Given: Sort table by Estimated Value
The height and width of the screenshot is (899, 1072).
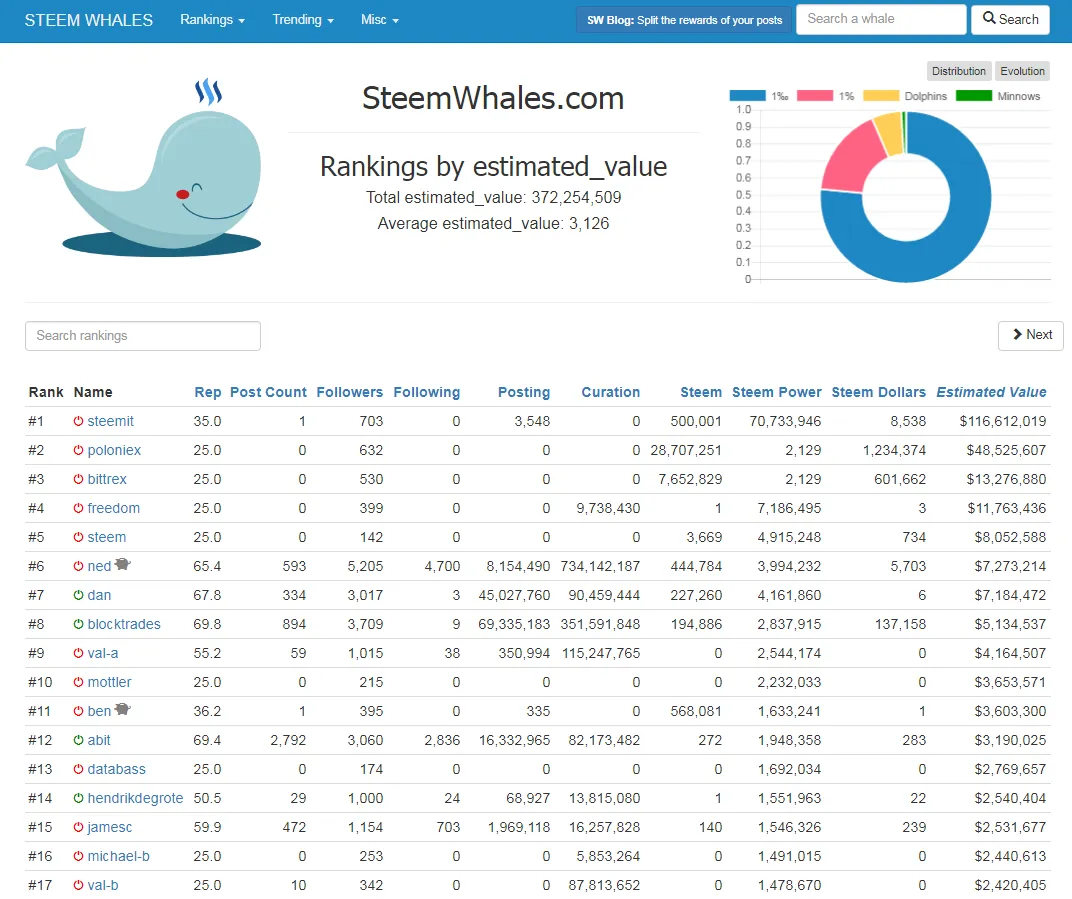Looking at the screenshot, I should coord(991,392).
